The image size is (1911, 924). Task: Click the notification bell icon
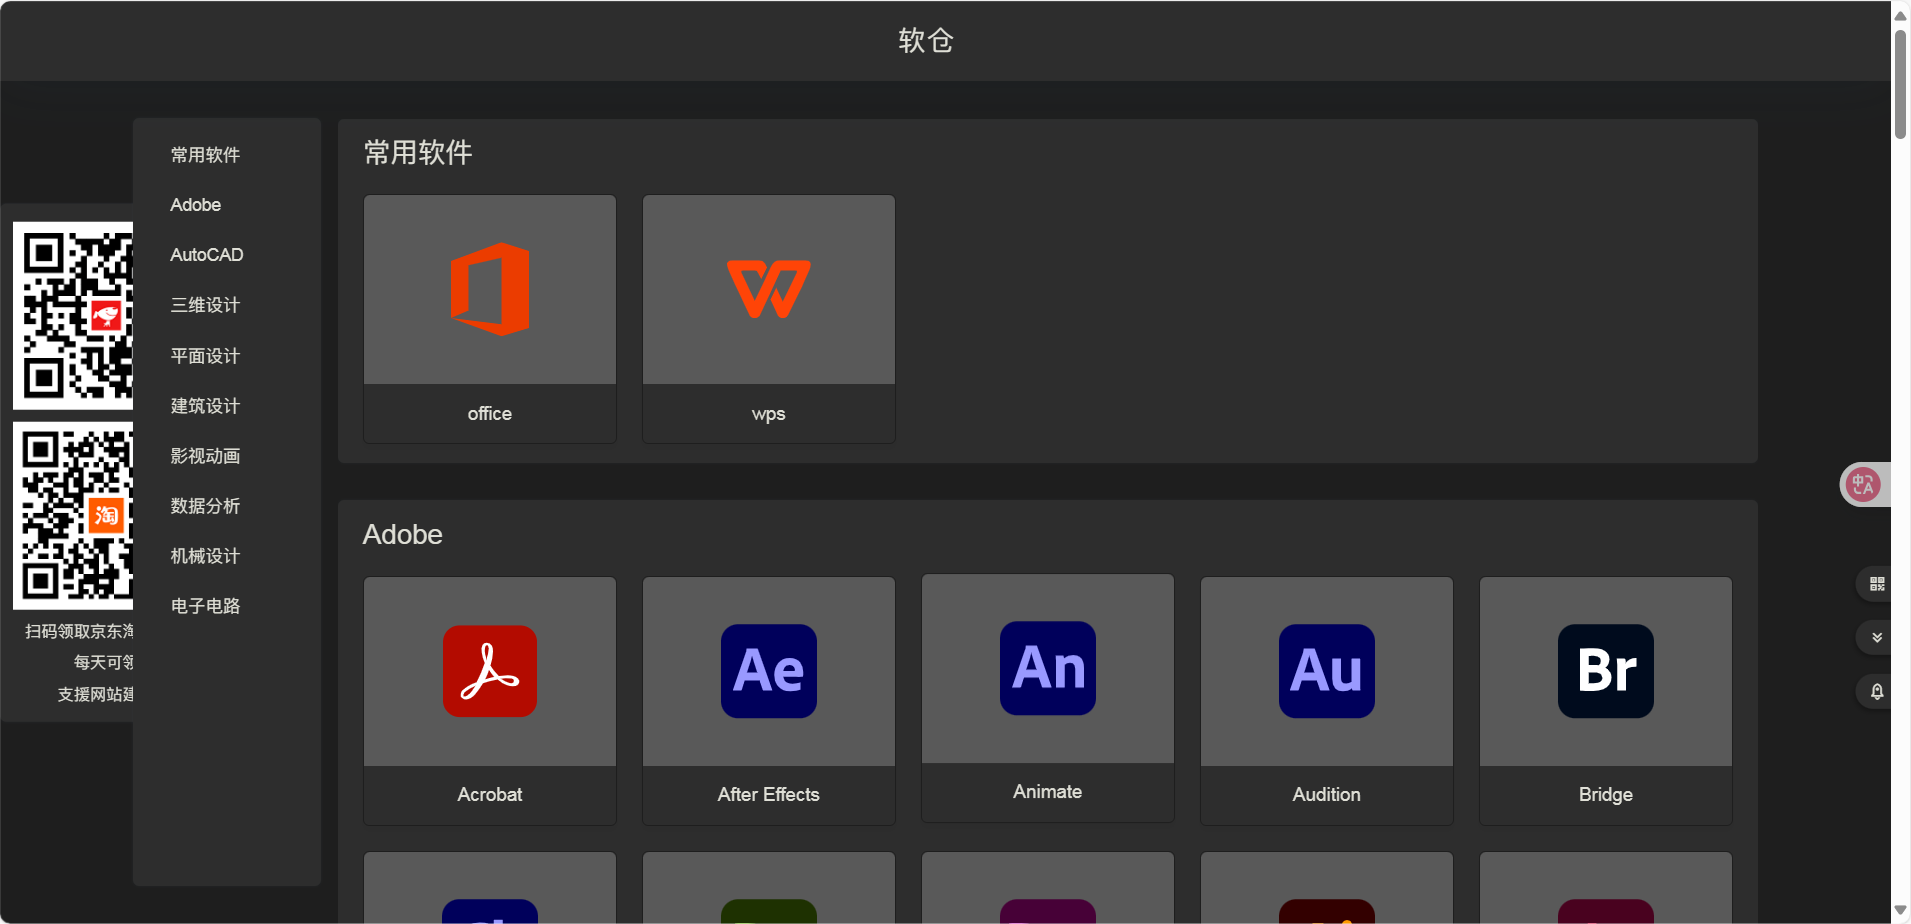coord(1877,691)
